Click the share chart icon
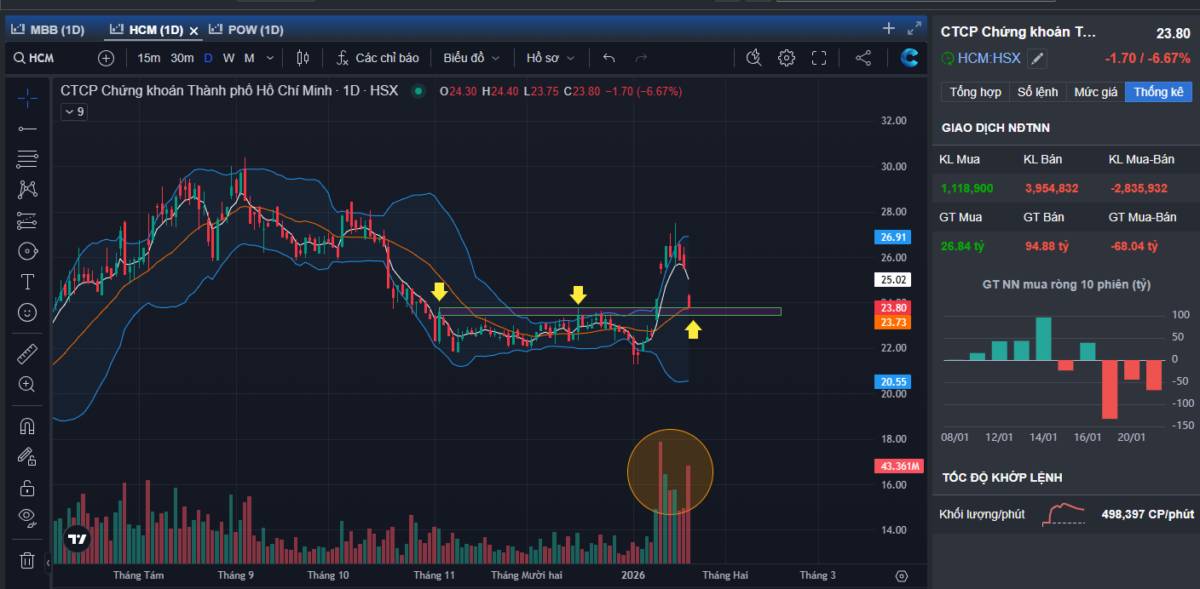Image resolution: width=1200 pixels, height=589 pixels. pos(863,58)
